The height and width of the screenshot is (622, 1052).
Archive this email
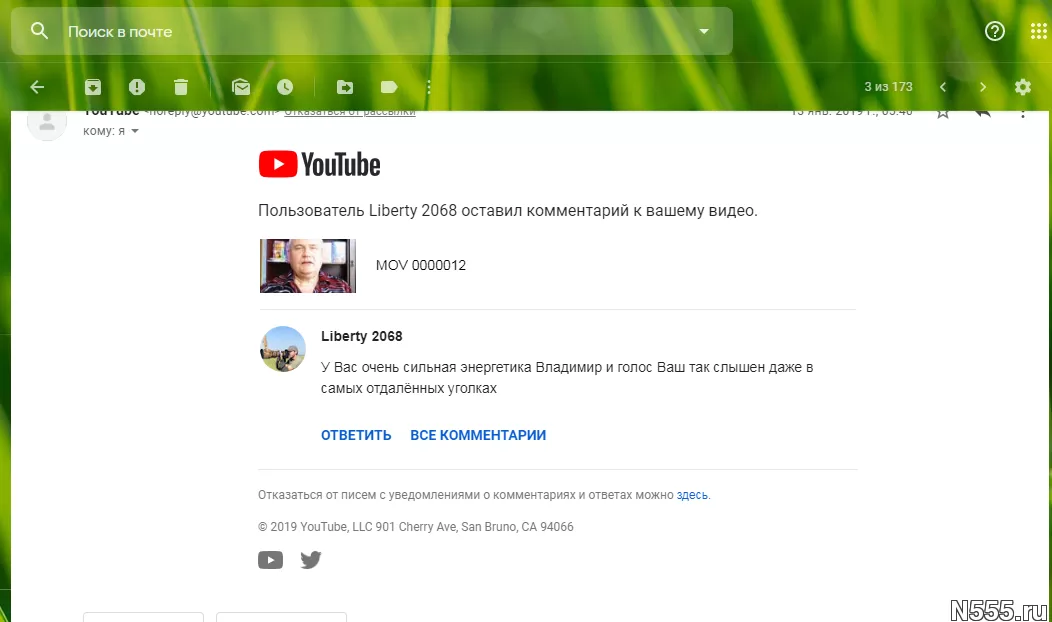coord(93,87)
